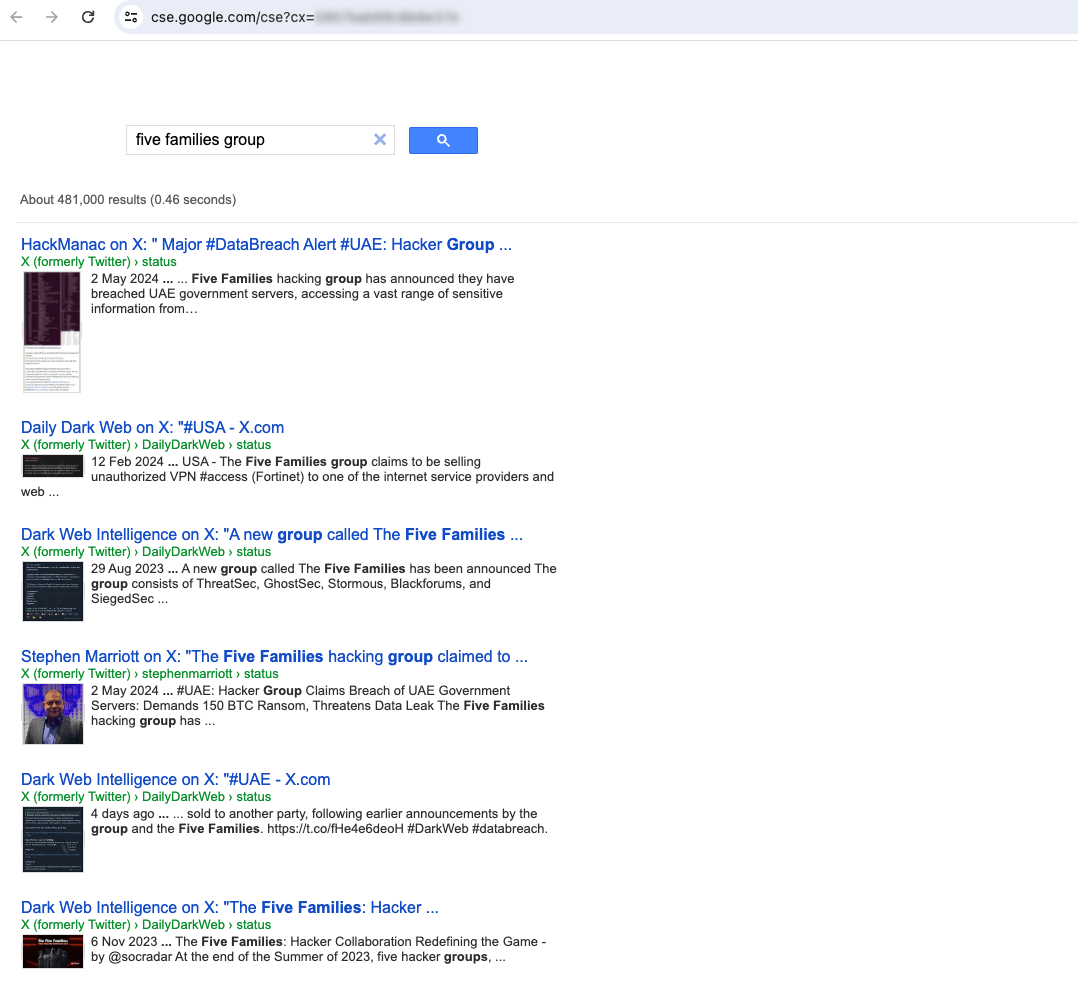
Task: Open HackManac Major #DataBreach Alert result
Action: [x=266, y=244]
